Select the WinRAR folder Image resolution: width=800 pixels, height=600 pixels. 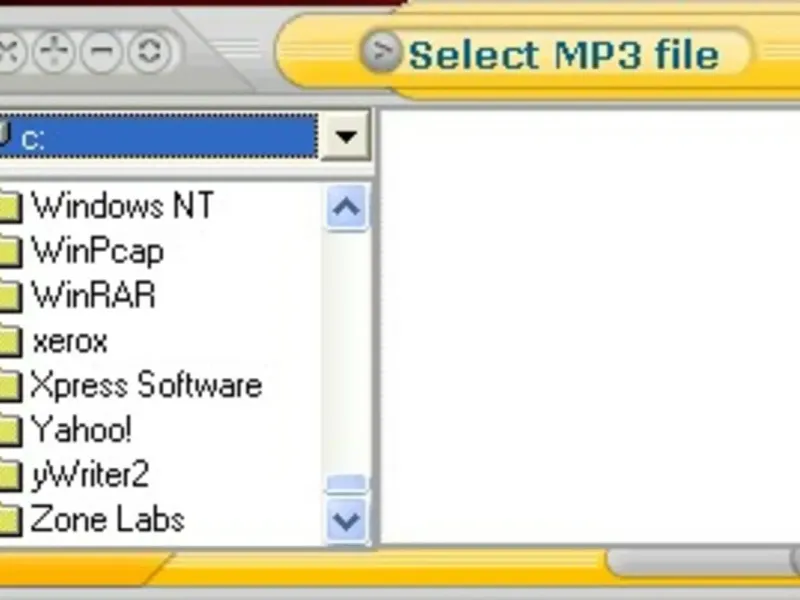(94, 295)
